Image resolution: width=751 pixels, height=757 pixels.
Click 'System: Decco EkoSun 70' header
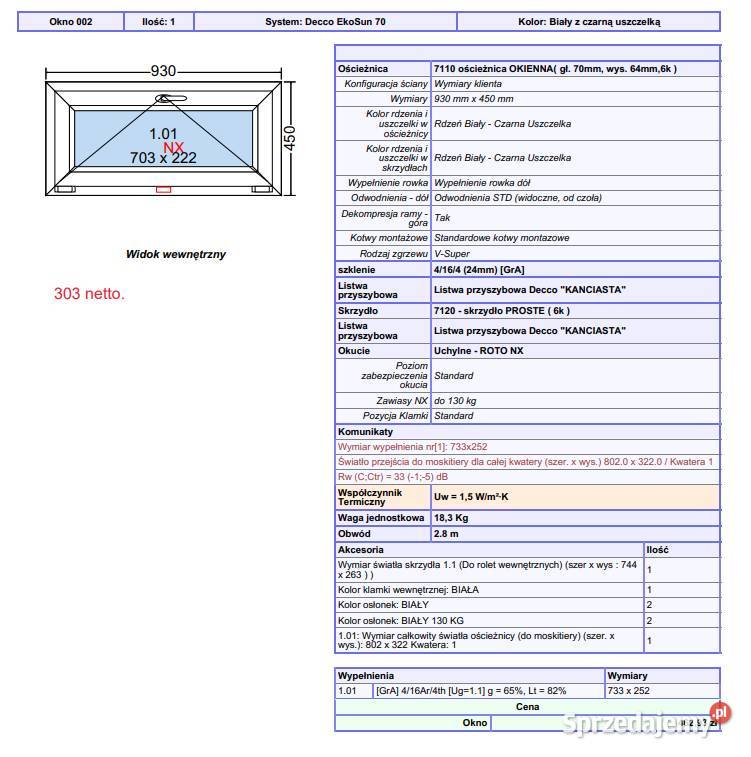pyautogui.click(x=325, y=22)
